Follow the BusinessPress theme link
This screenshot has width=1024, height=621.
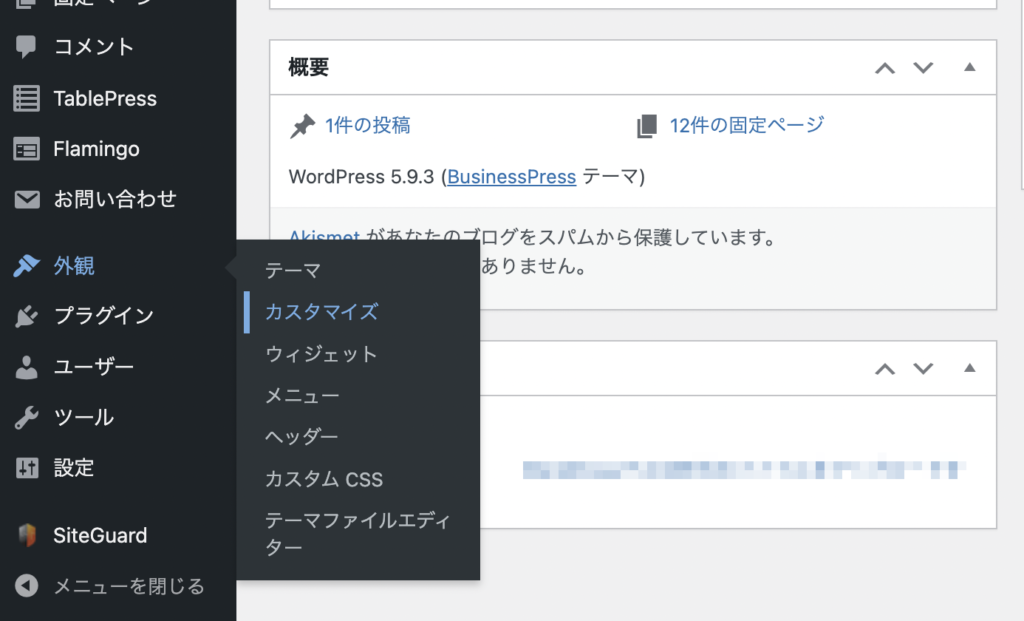click(x=511, y=177)
